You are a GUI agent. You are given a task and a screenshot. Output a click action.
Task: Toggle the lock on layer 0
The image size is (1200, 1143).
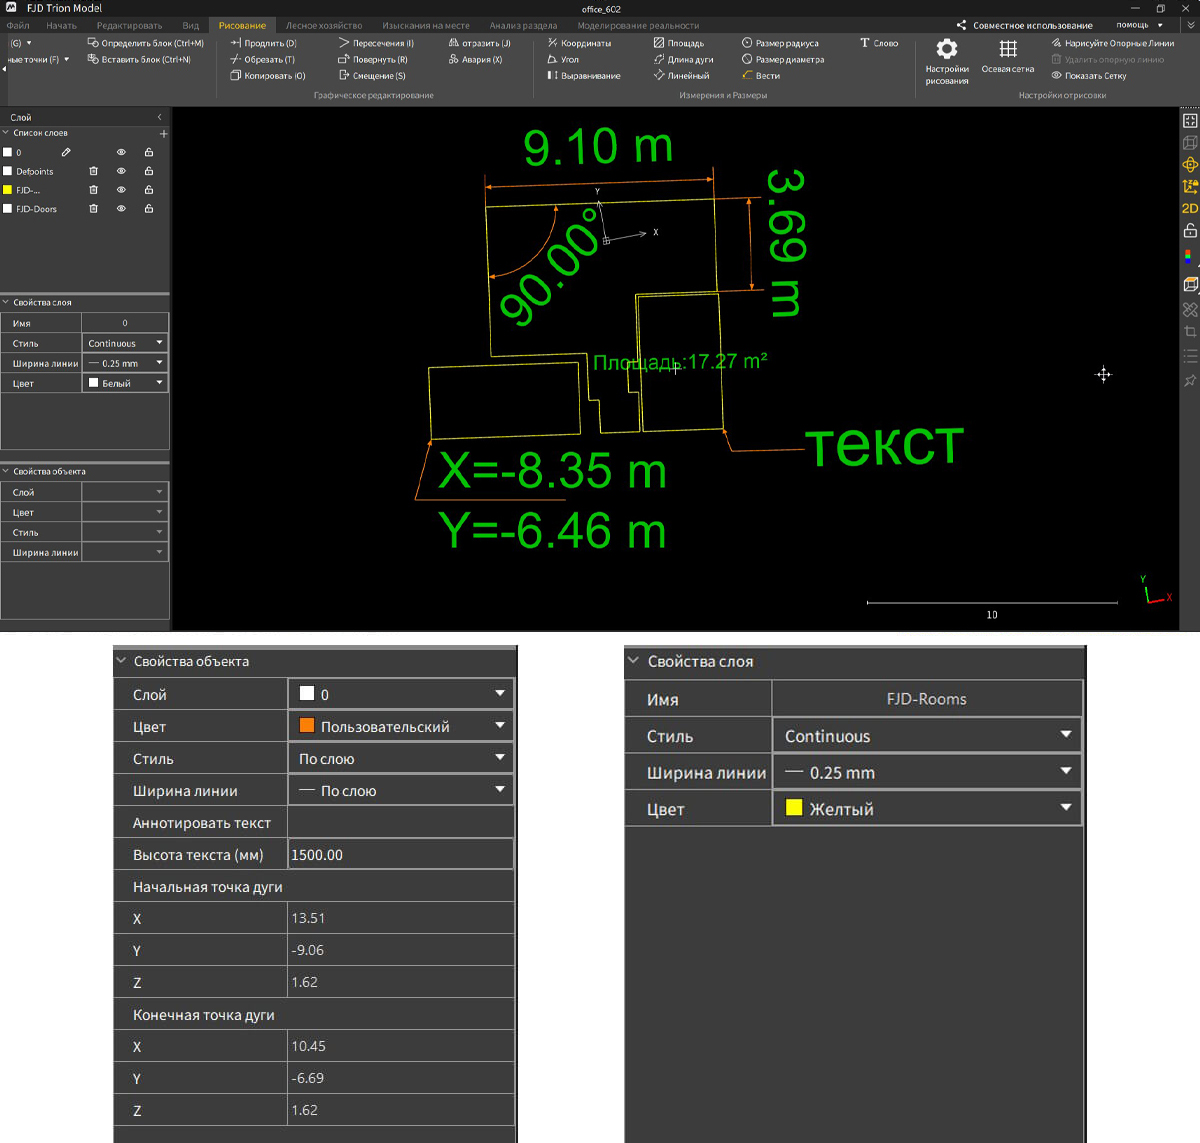pyautogui.click(x=149, y=152)
